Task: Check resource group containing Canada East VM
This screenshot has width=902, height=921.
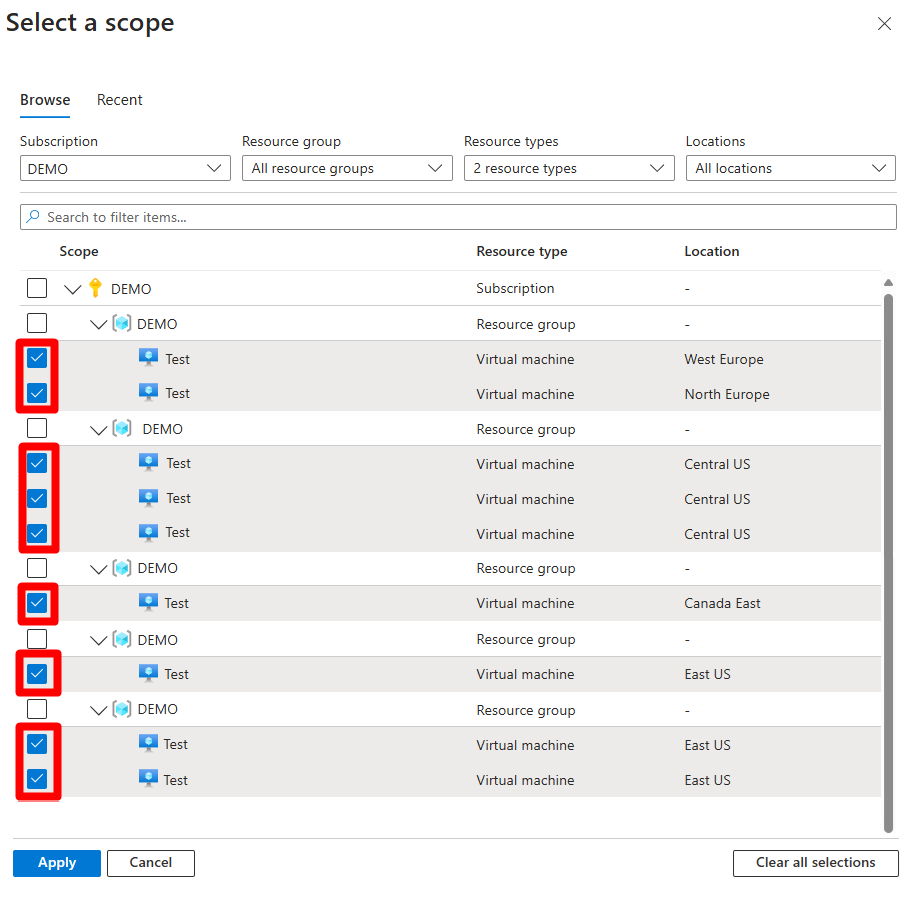Action: click(37, 567)
